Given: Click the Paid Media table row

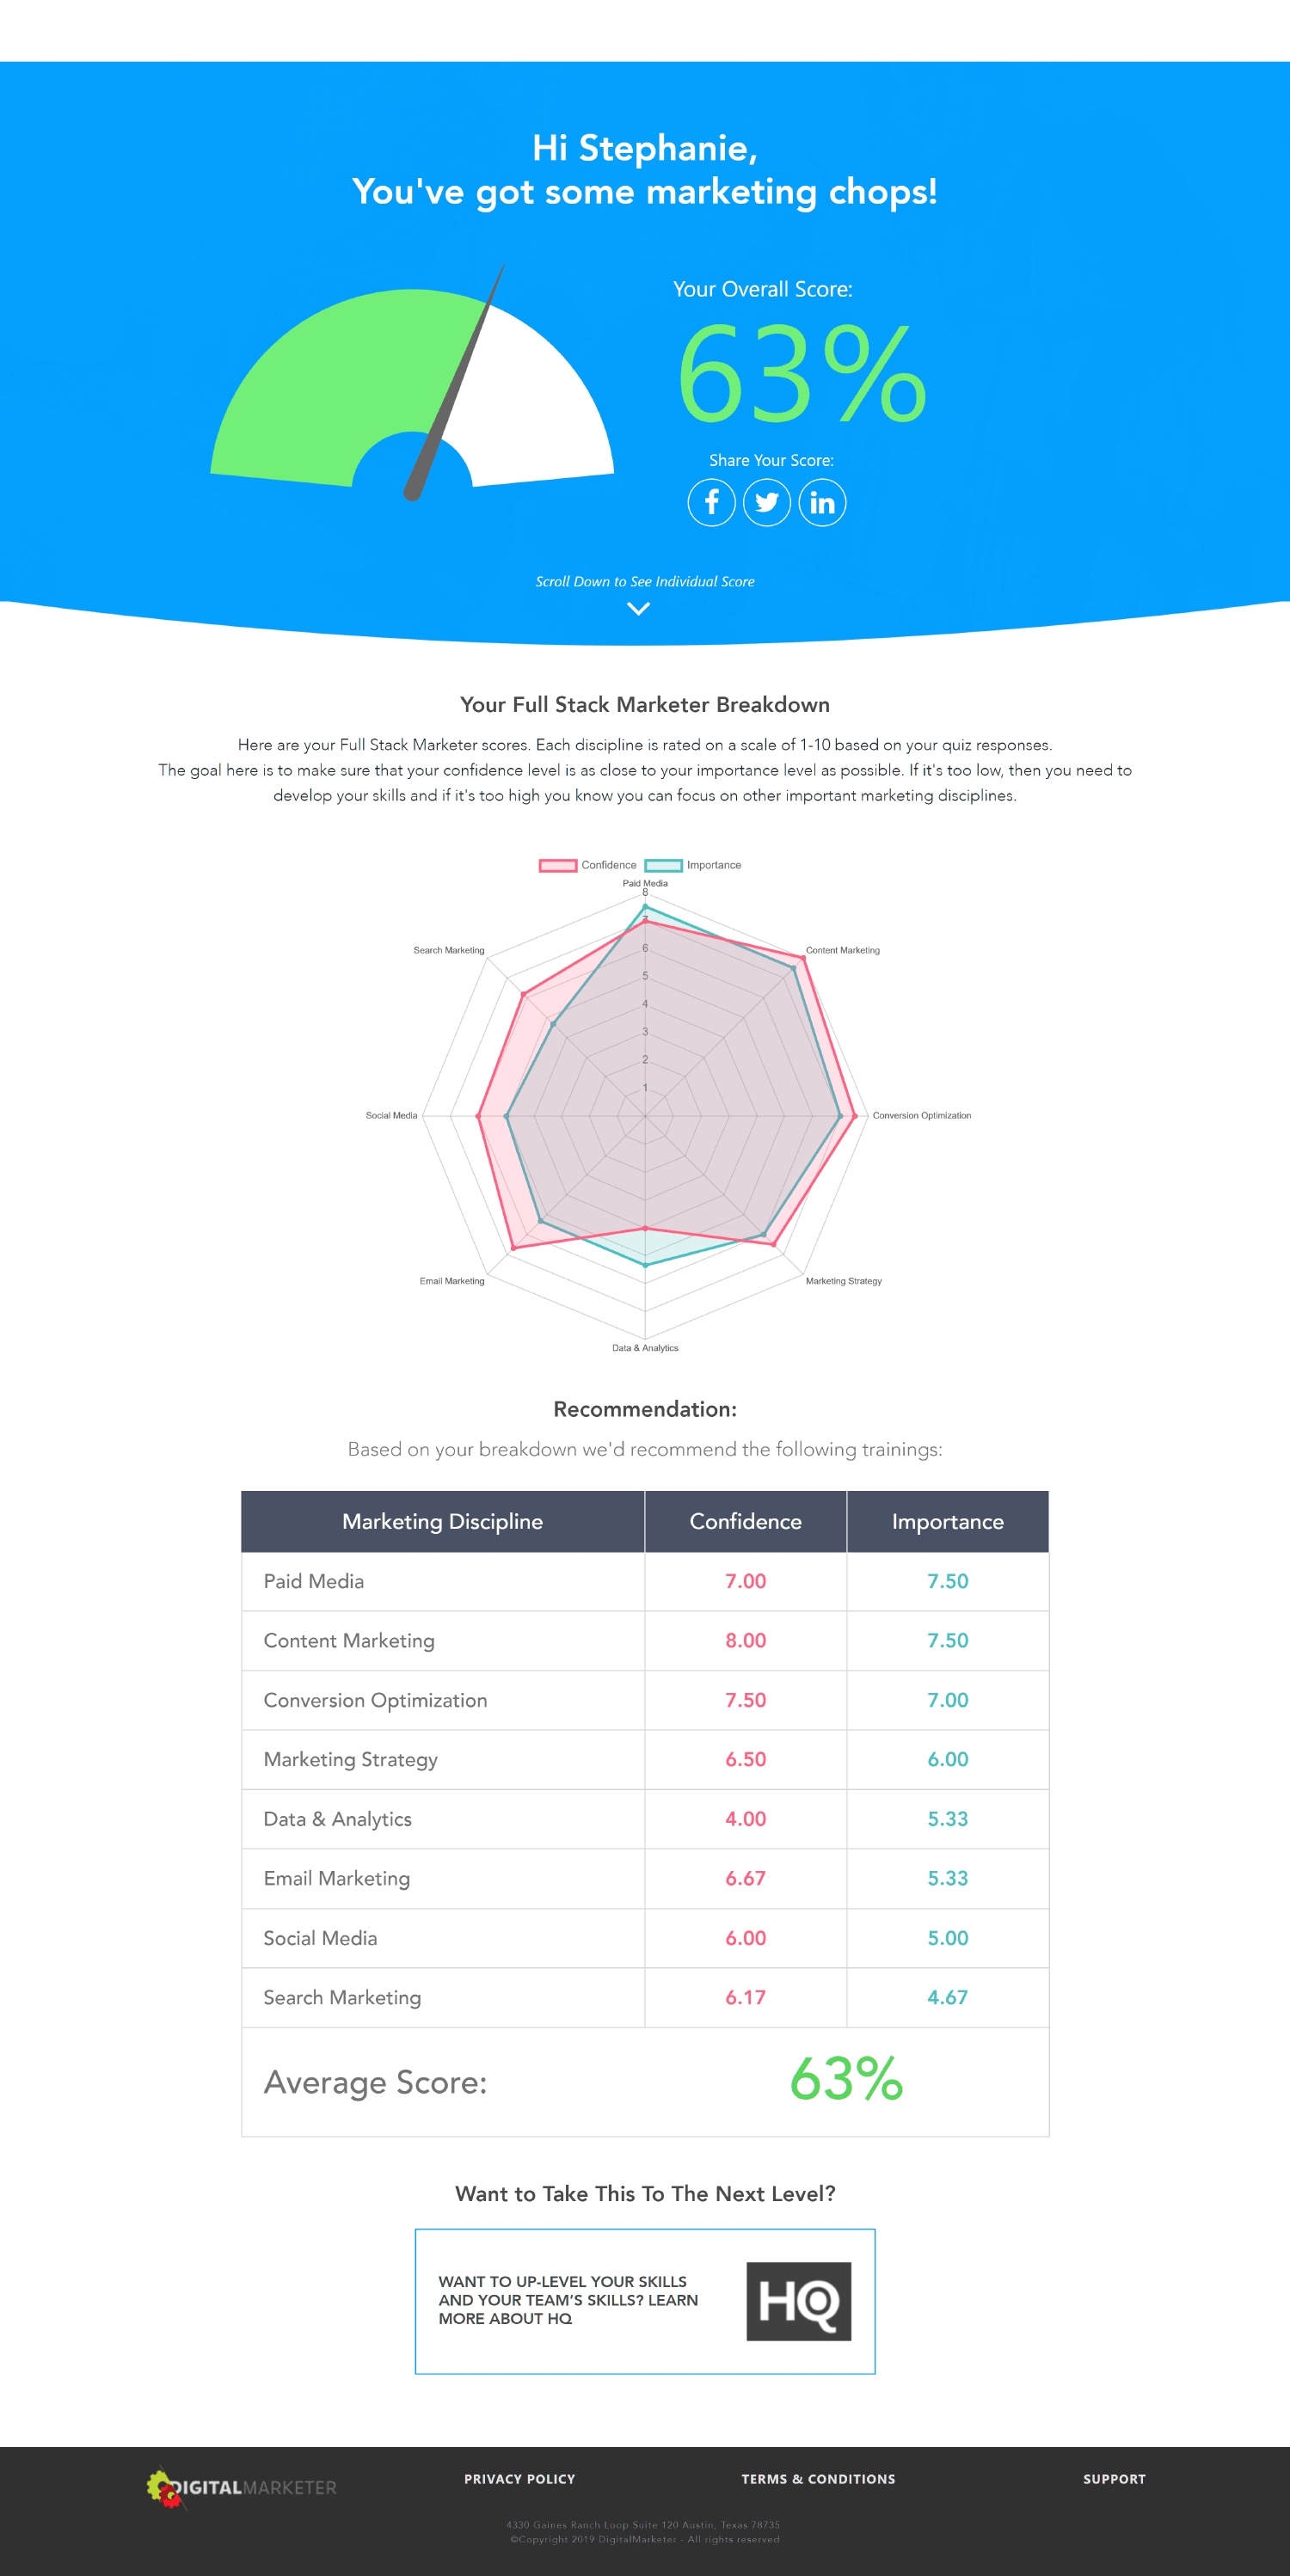Looking at the screenshot, I should pos(645,1581).
